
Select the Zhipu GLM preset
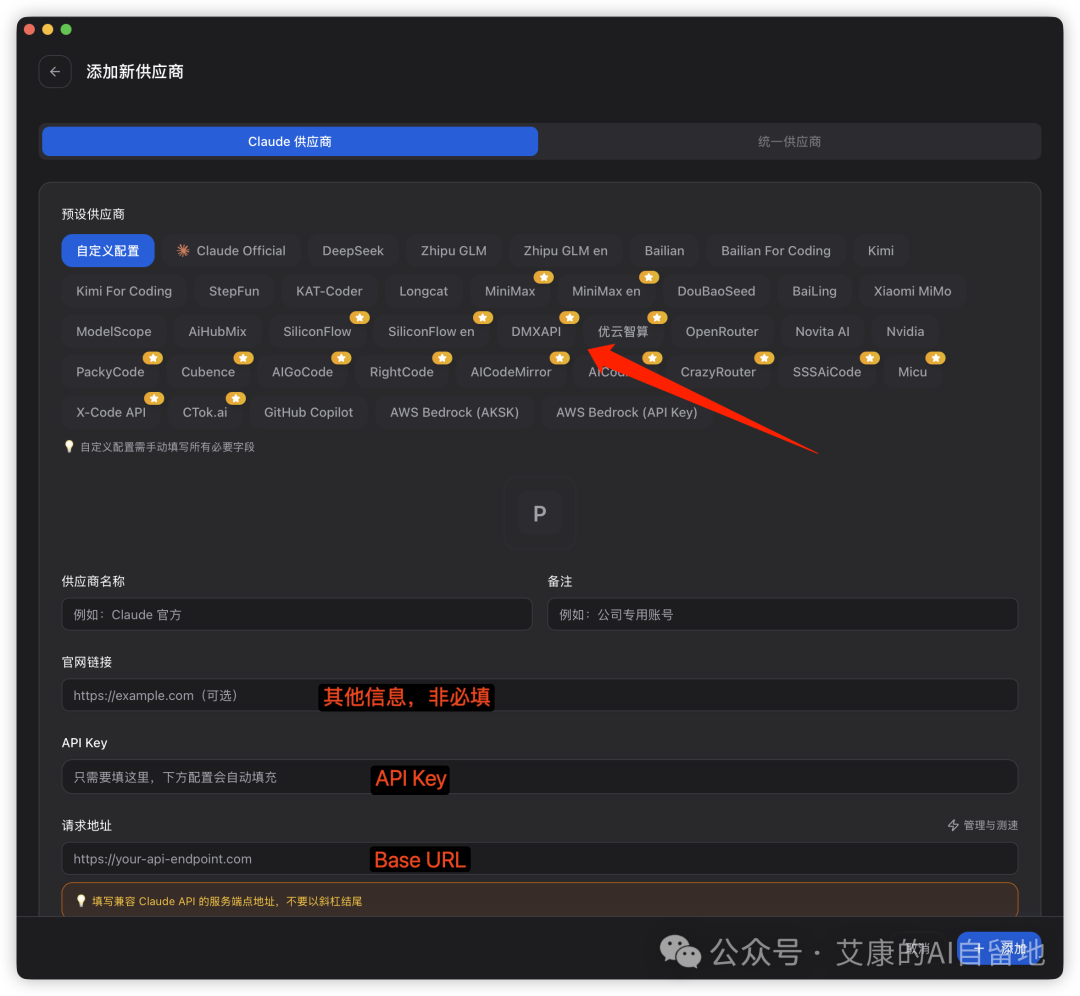[454, 251]
